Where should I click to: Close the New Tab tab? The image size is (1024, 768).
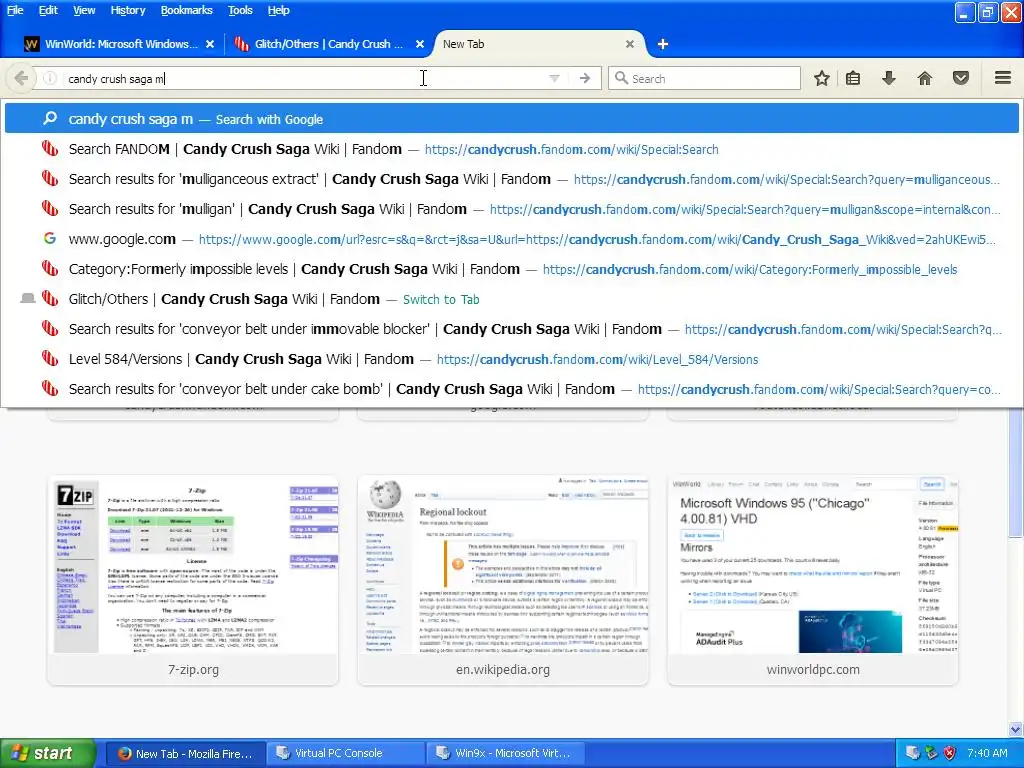click(x=630, y=44)
